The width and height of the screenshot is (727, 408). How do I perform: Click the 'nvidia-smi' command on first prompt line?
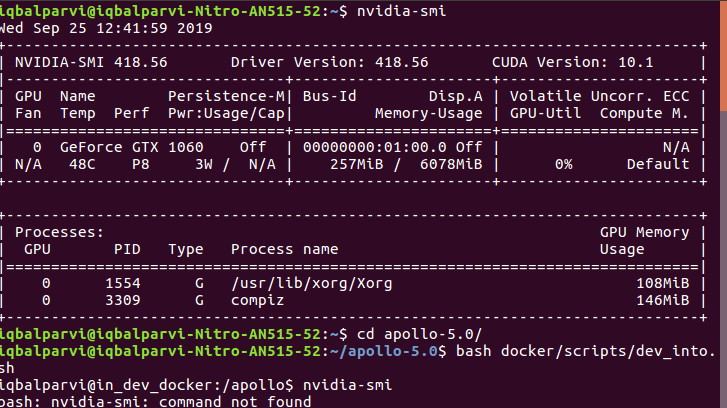401,11
